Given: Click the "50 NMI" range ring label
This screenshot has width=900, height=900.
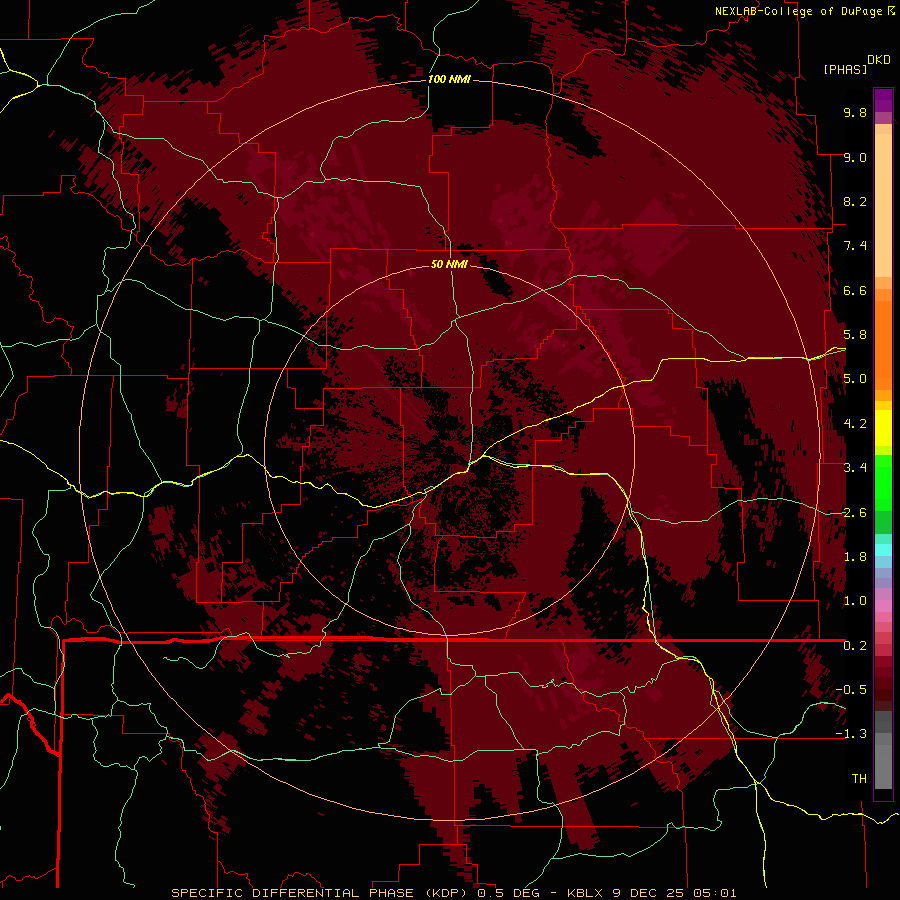Looking at the screenshot, I should tap(449, 264).
